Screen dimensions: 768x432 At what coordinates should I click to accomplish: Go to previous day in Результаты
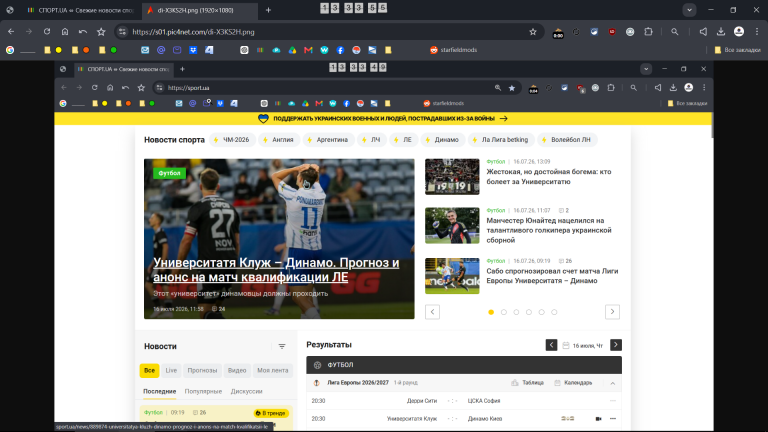(551, 345)
